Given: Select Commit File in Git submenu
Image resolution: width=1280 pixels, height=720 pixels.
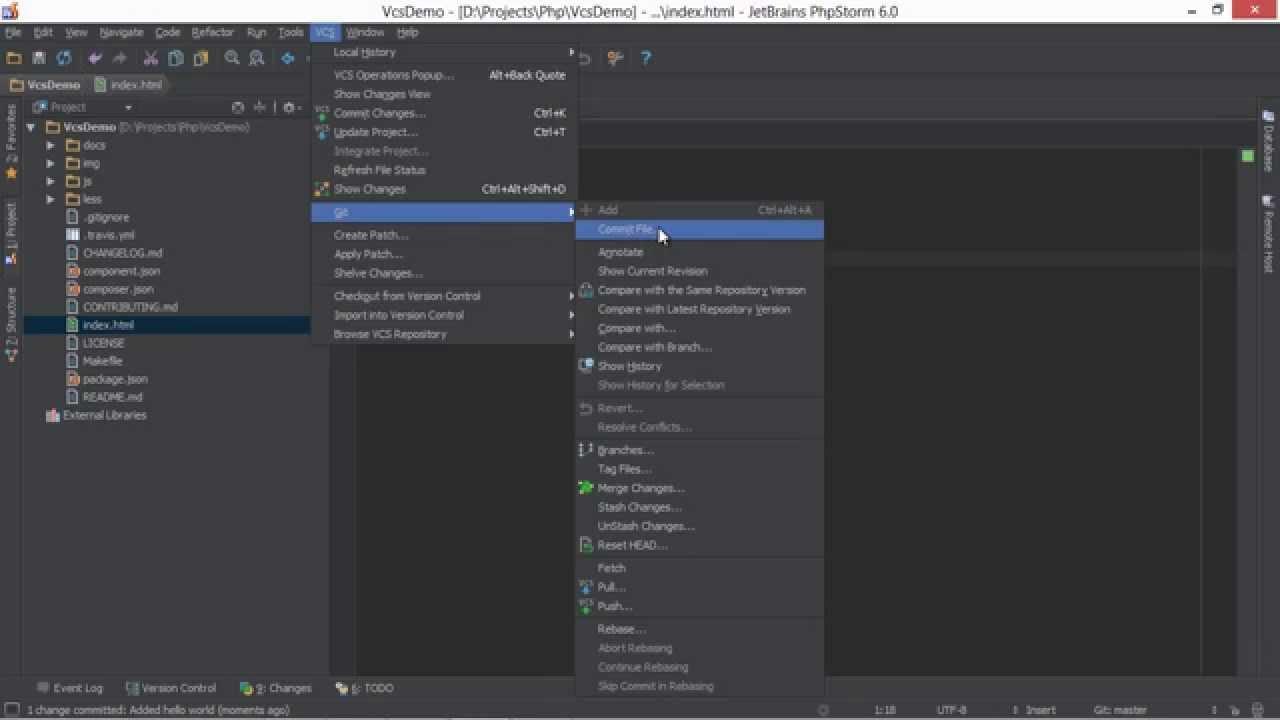Looking at the screenshot, I should 699,229.
